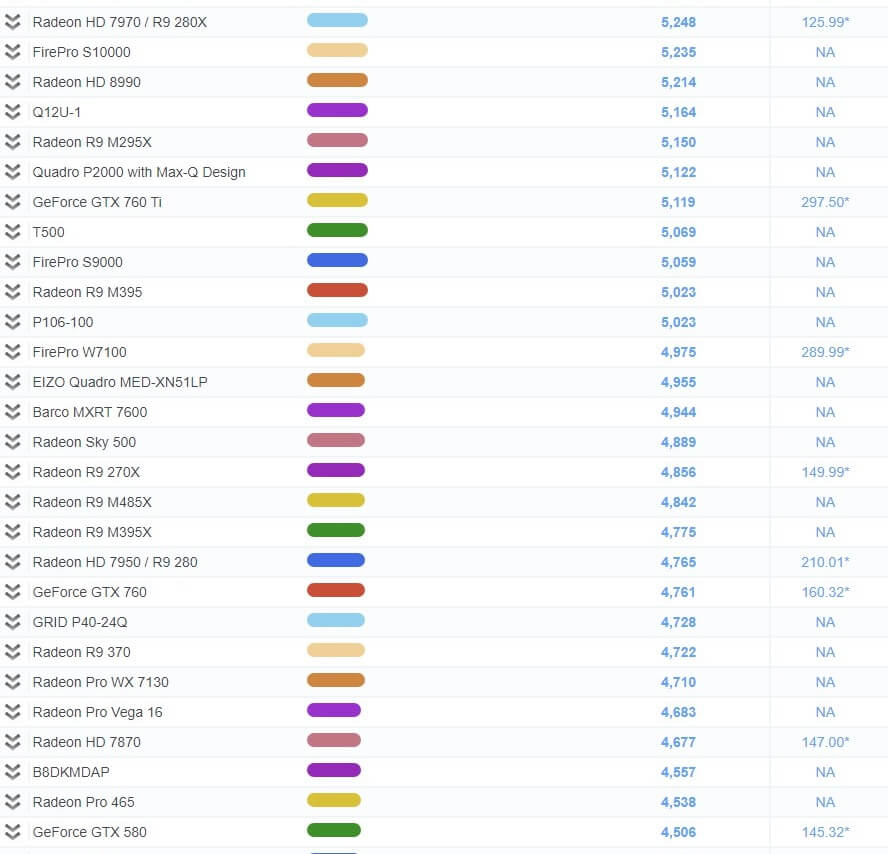
Task: Open the Radeon Pro 465 link
Action: pos(83,802)
